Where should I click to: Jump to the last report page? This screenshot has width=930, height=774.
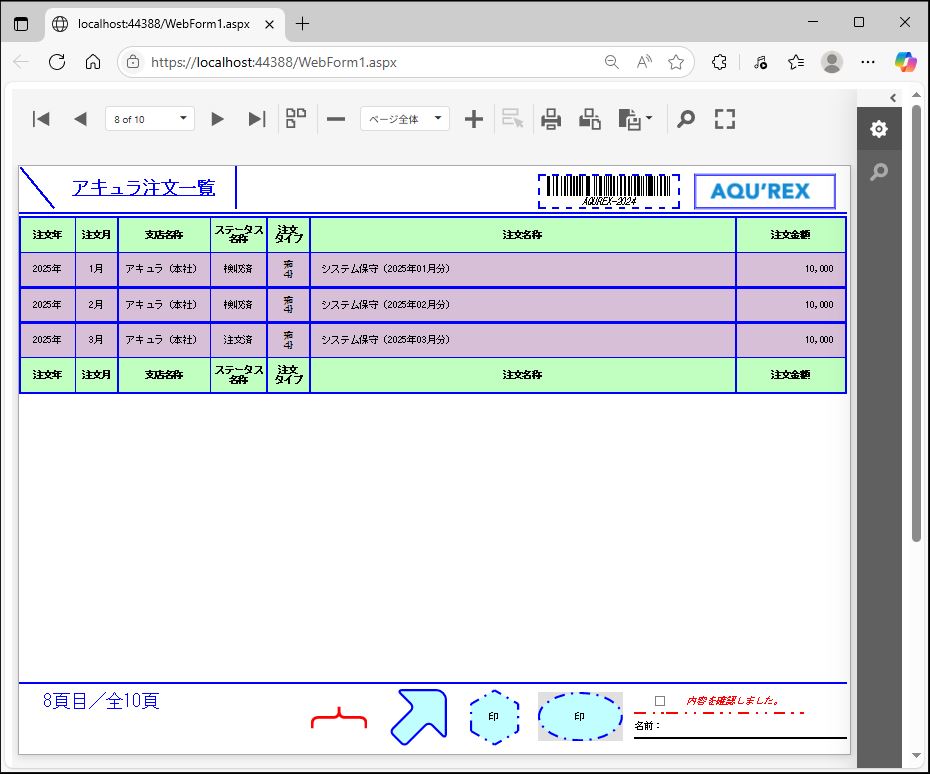(256, 119)
